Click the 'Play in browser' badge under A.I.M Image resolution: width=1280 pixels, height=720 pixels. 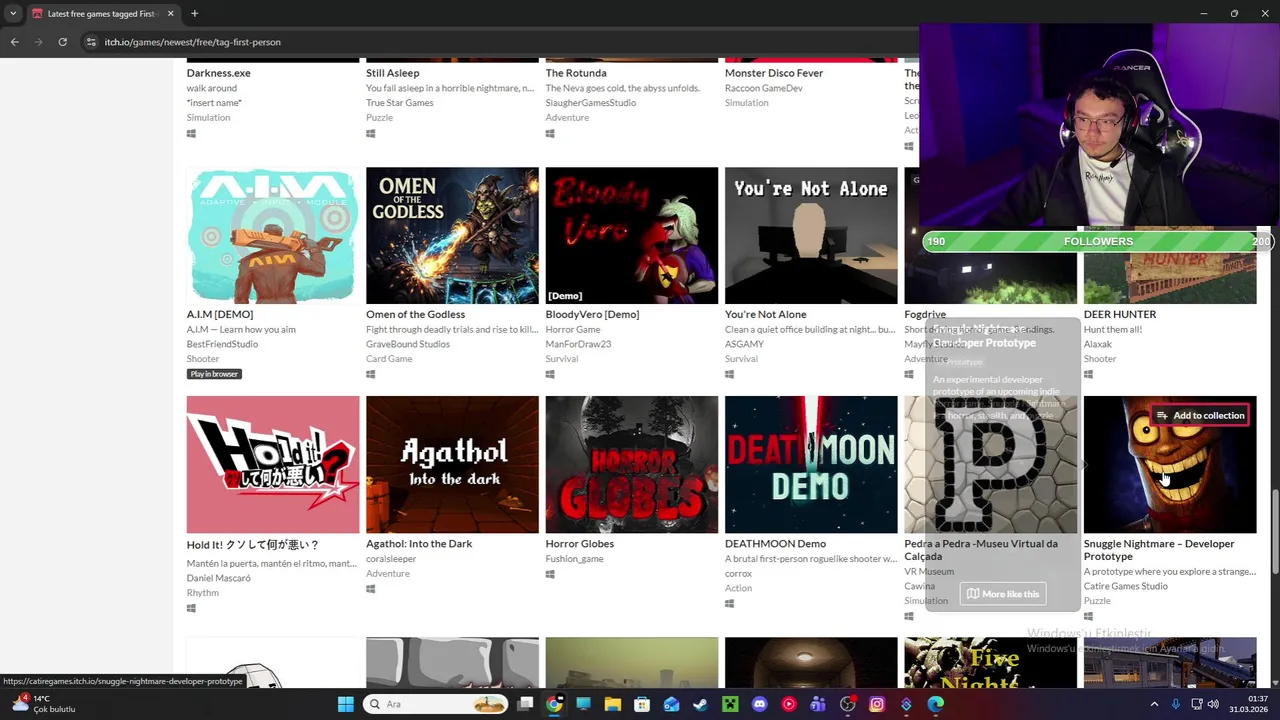coord(214,374)
